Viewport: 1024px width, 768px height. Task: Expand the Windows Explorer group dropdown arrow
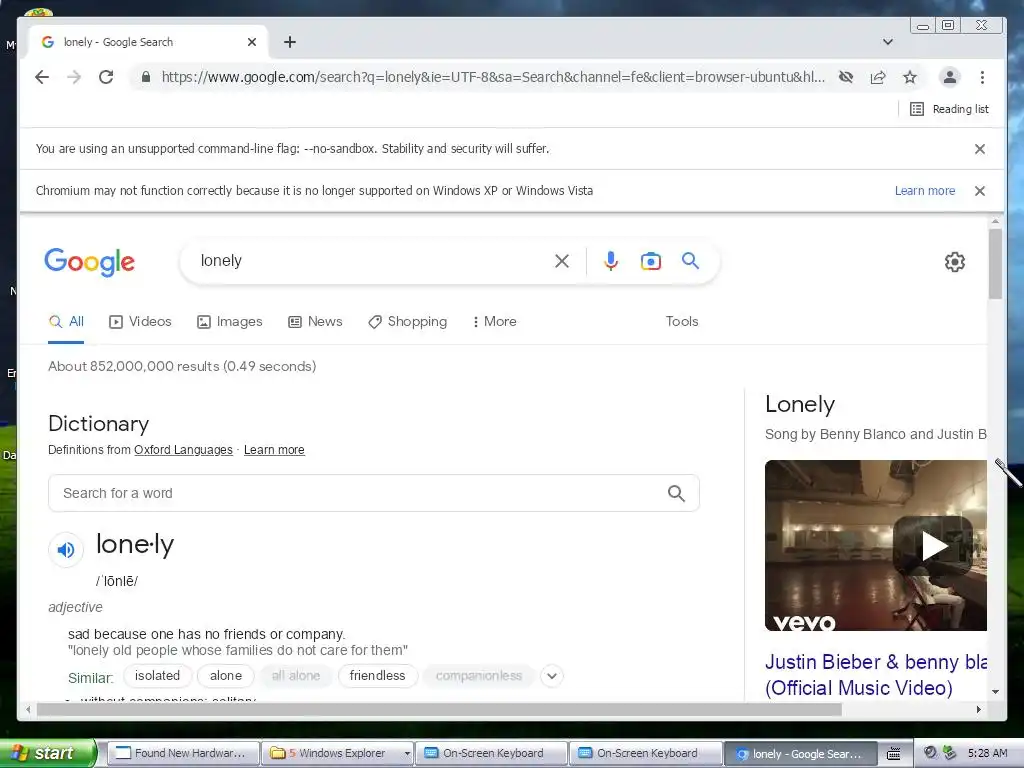coord(407,753)
